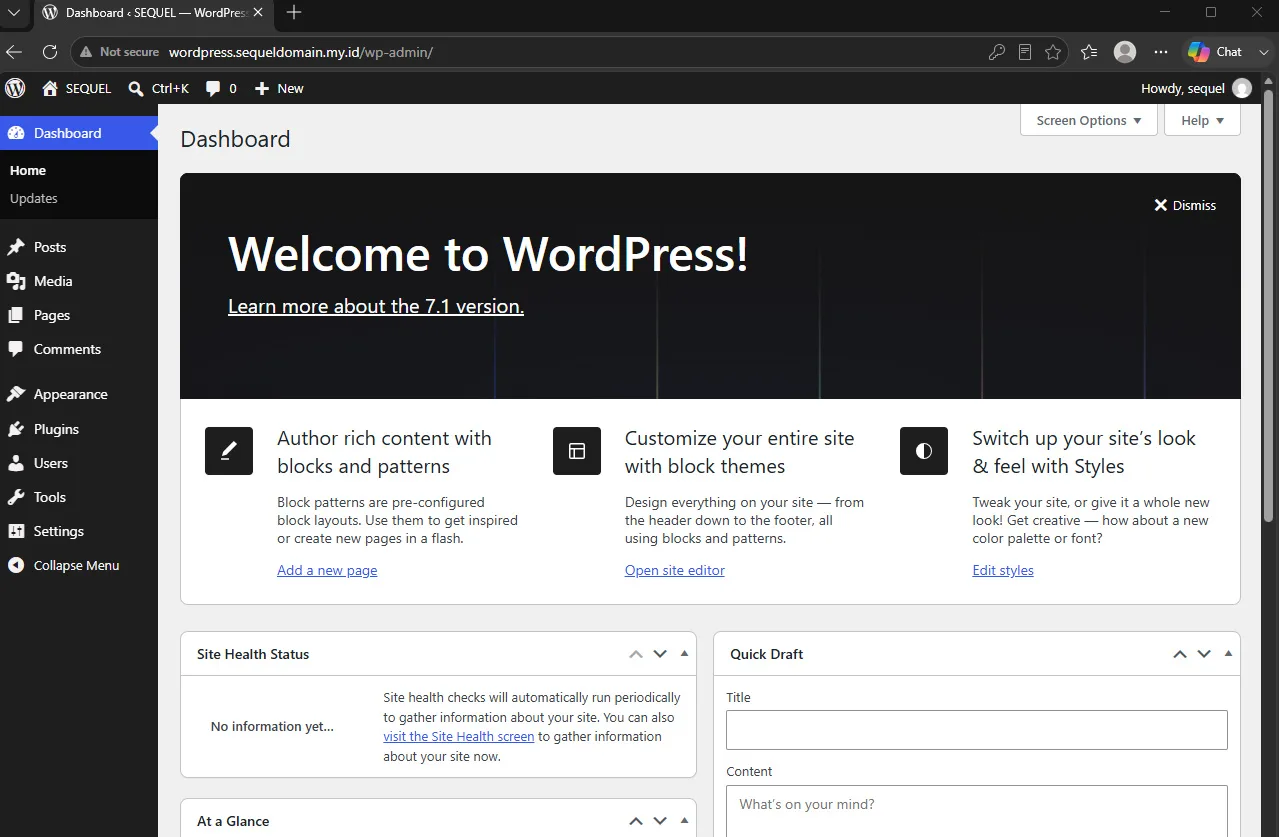Open the Appearance menu
Screen dimensions: 1279x837
click(79, 394)
